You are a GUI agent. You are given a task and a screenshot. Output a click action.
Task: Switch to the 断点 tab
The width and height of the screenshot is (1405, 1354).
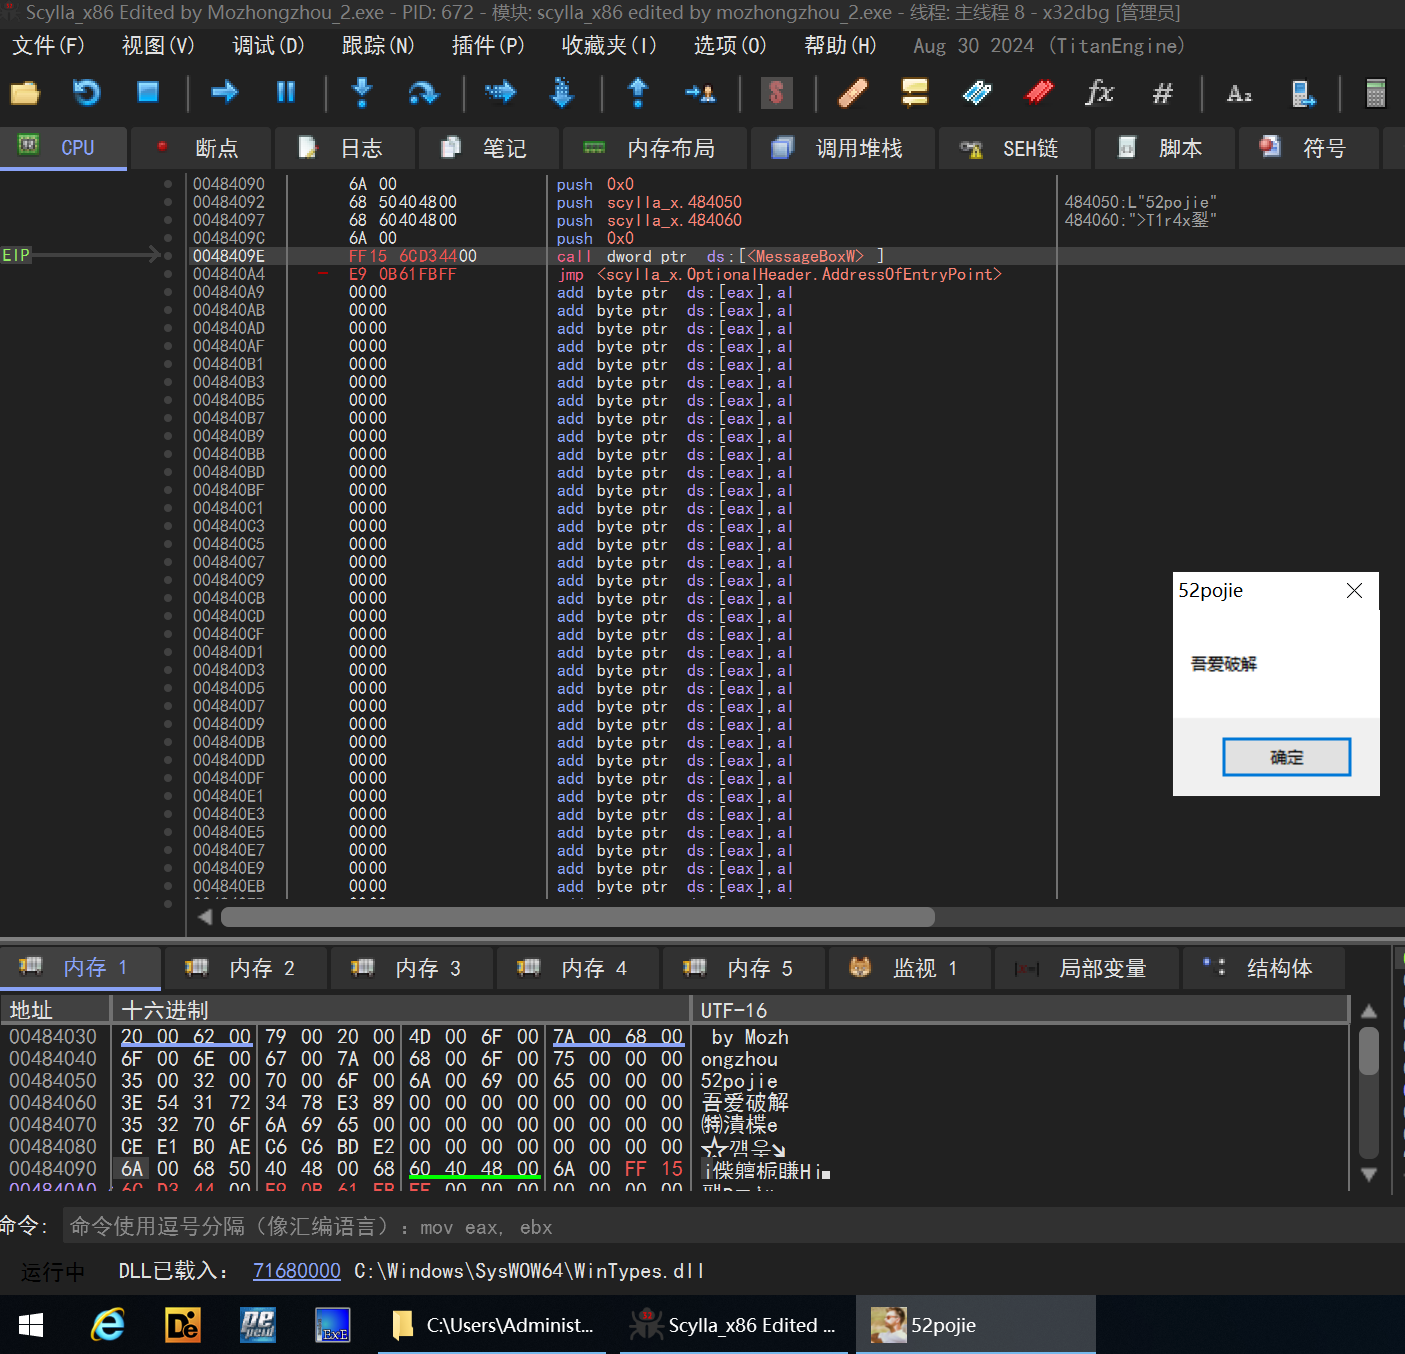pyautogui.click(x=200, y=148)
